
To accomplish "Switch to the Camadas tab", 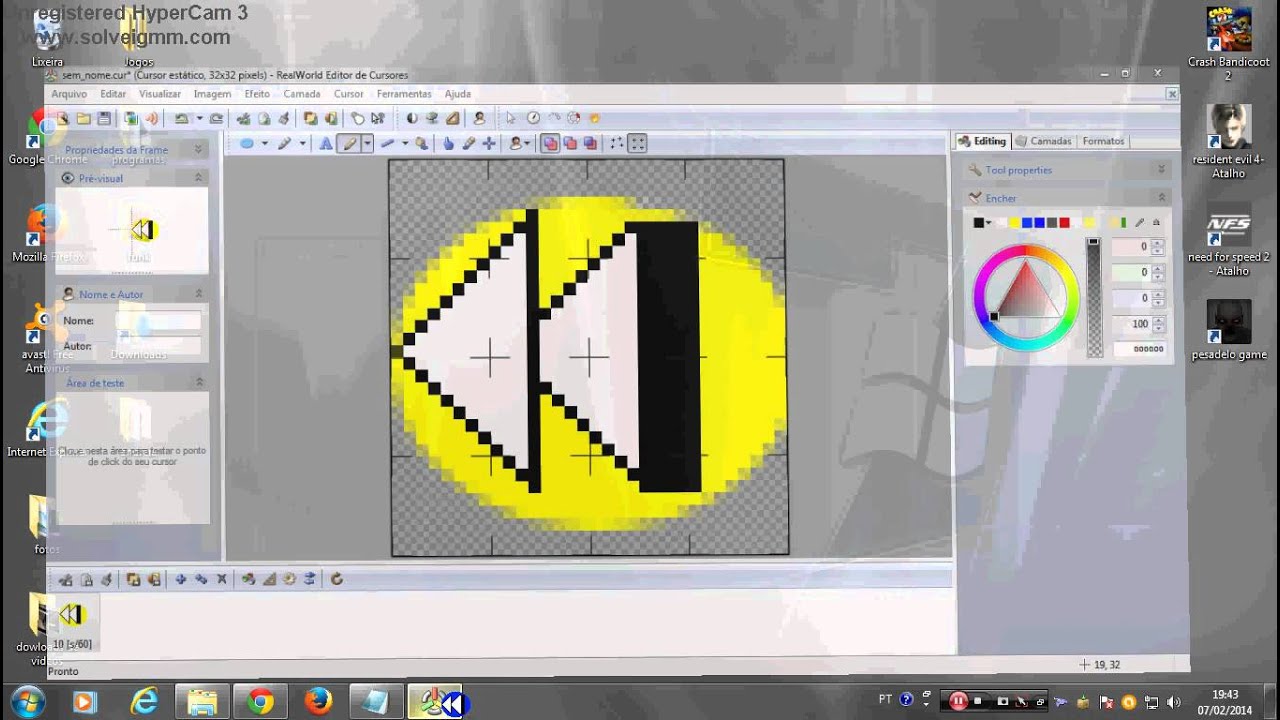I will coord(1043,141).
